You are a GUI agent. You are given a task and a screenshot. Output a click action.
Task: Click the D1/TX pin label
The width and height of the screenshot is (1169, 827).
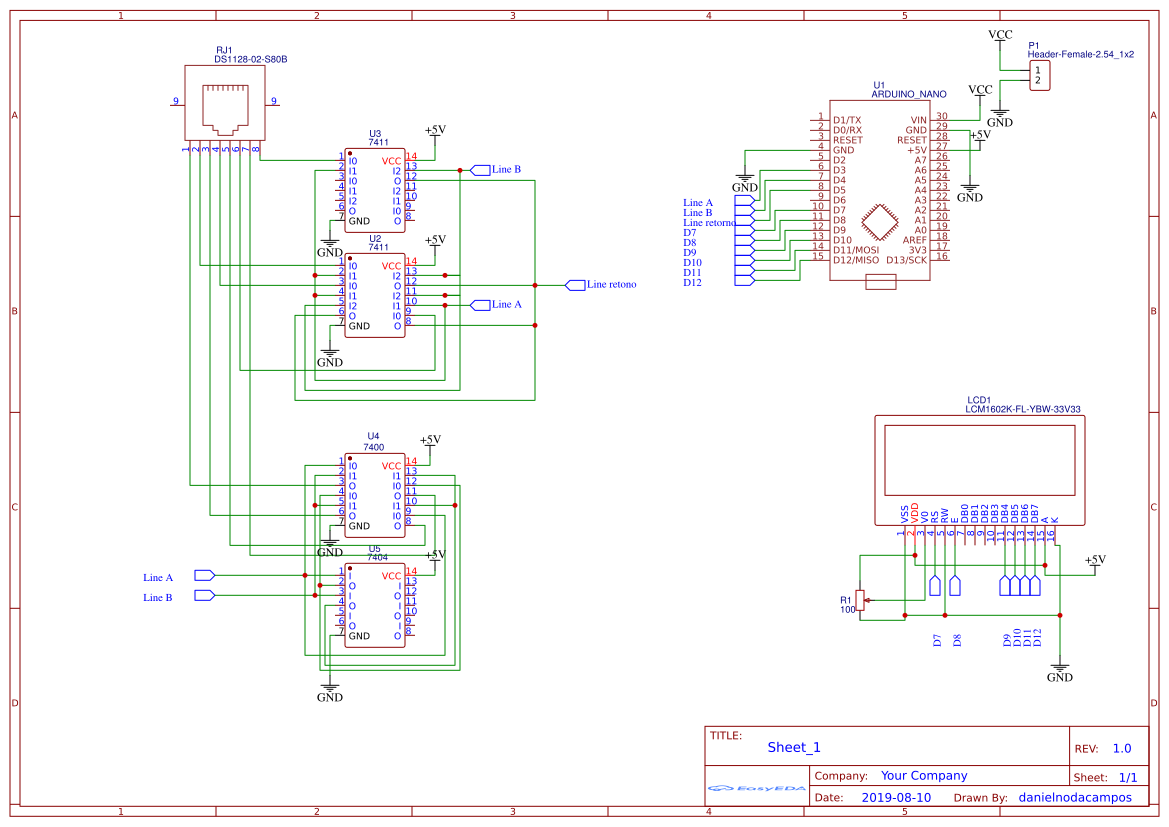click(847, 120)
